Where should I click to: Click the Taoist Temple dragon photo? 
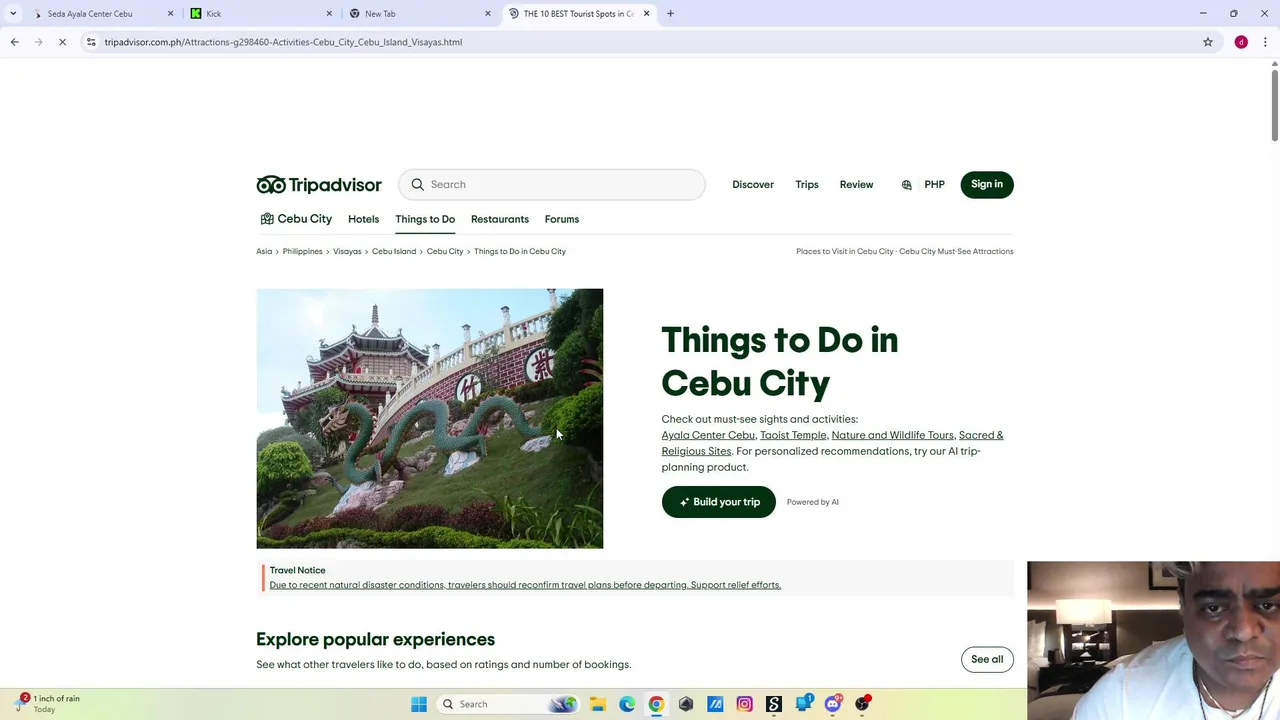(x=430, y=418)
